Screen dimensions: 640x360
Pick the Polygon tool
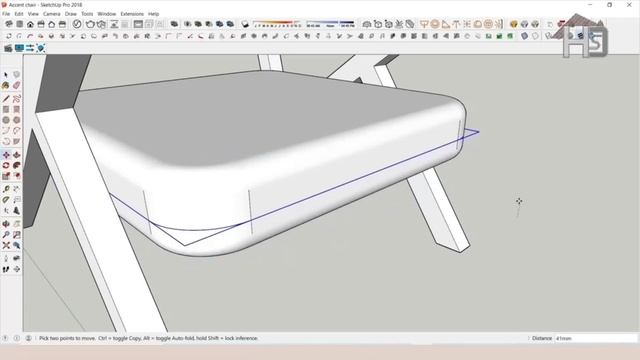16,120
